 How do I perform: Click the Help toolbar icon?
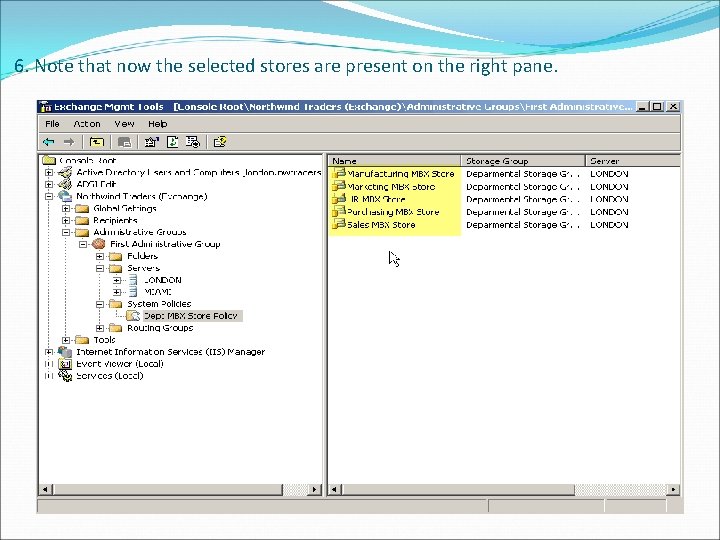click(220, 142)
